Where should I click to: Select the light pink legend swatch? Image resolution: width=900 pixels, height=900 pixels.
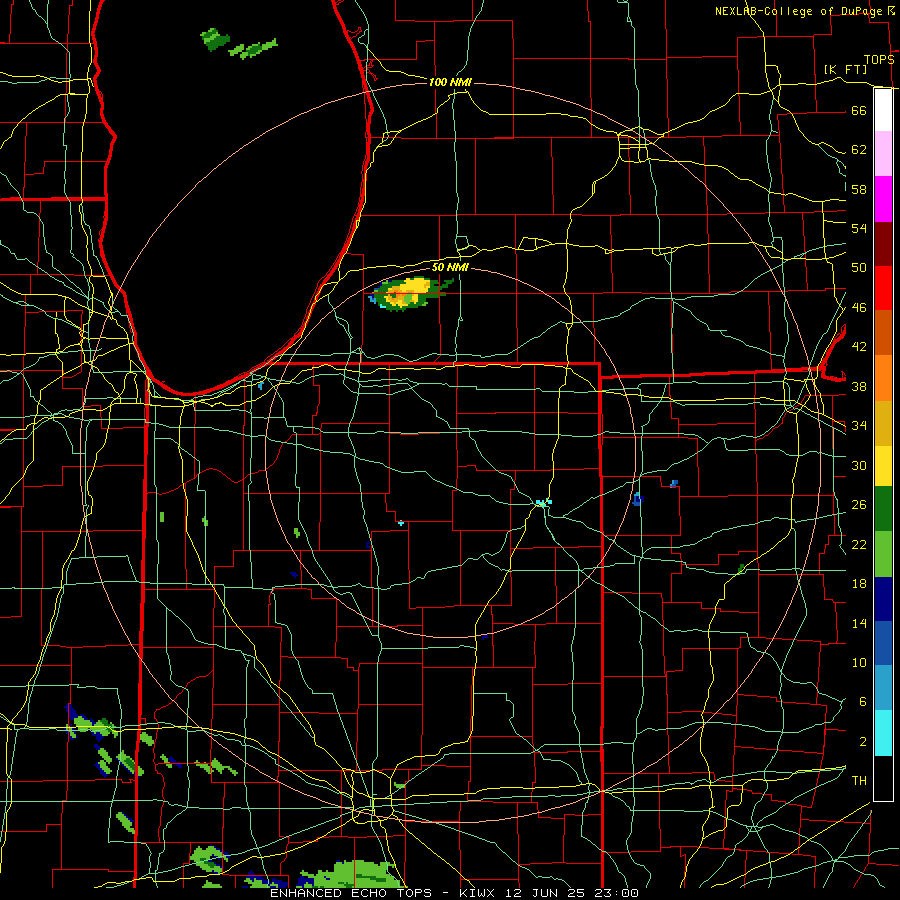(x=883, y=153)
